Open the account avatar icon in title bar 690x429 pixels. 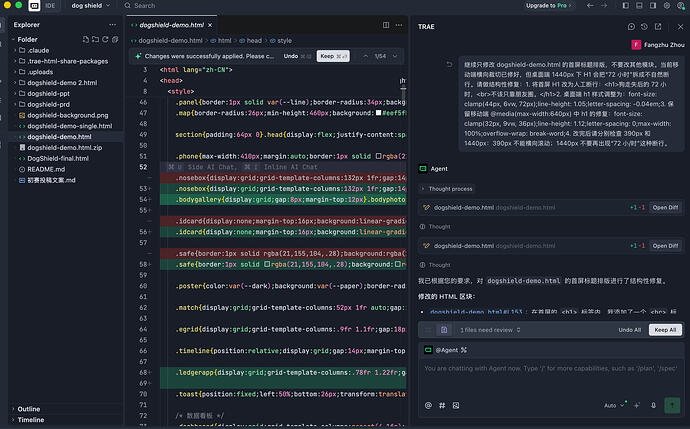pos(681,6)
